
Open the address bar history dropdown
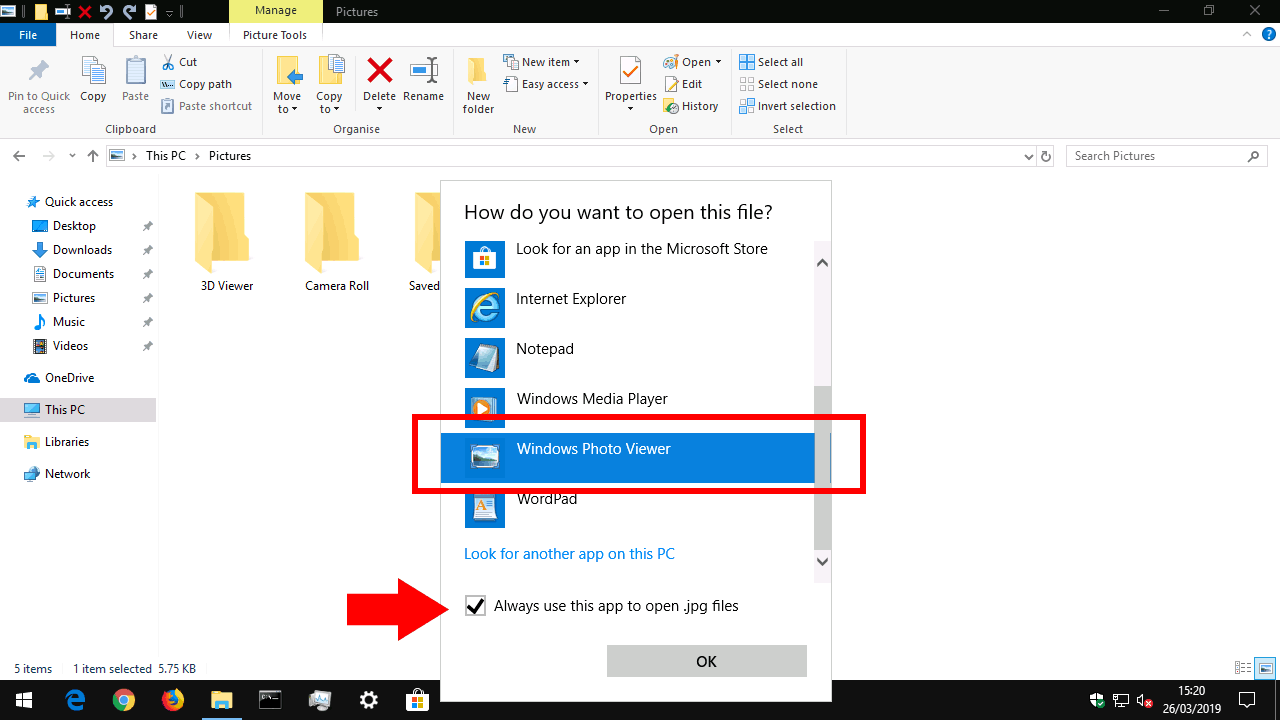(x=1030, y=157)
